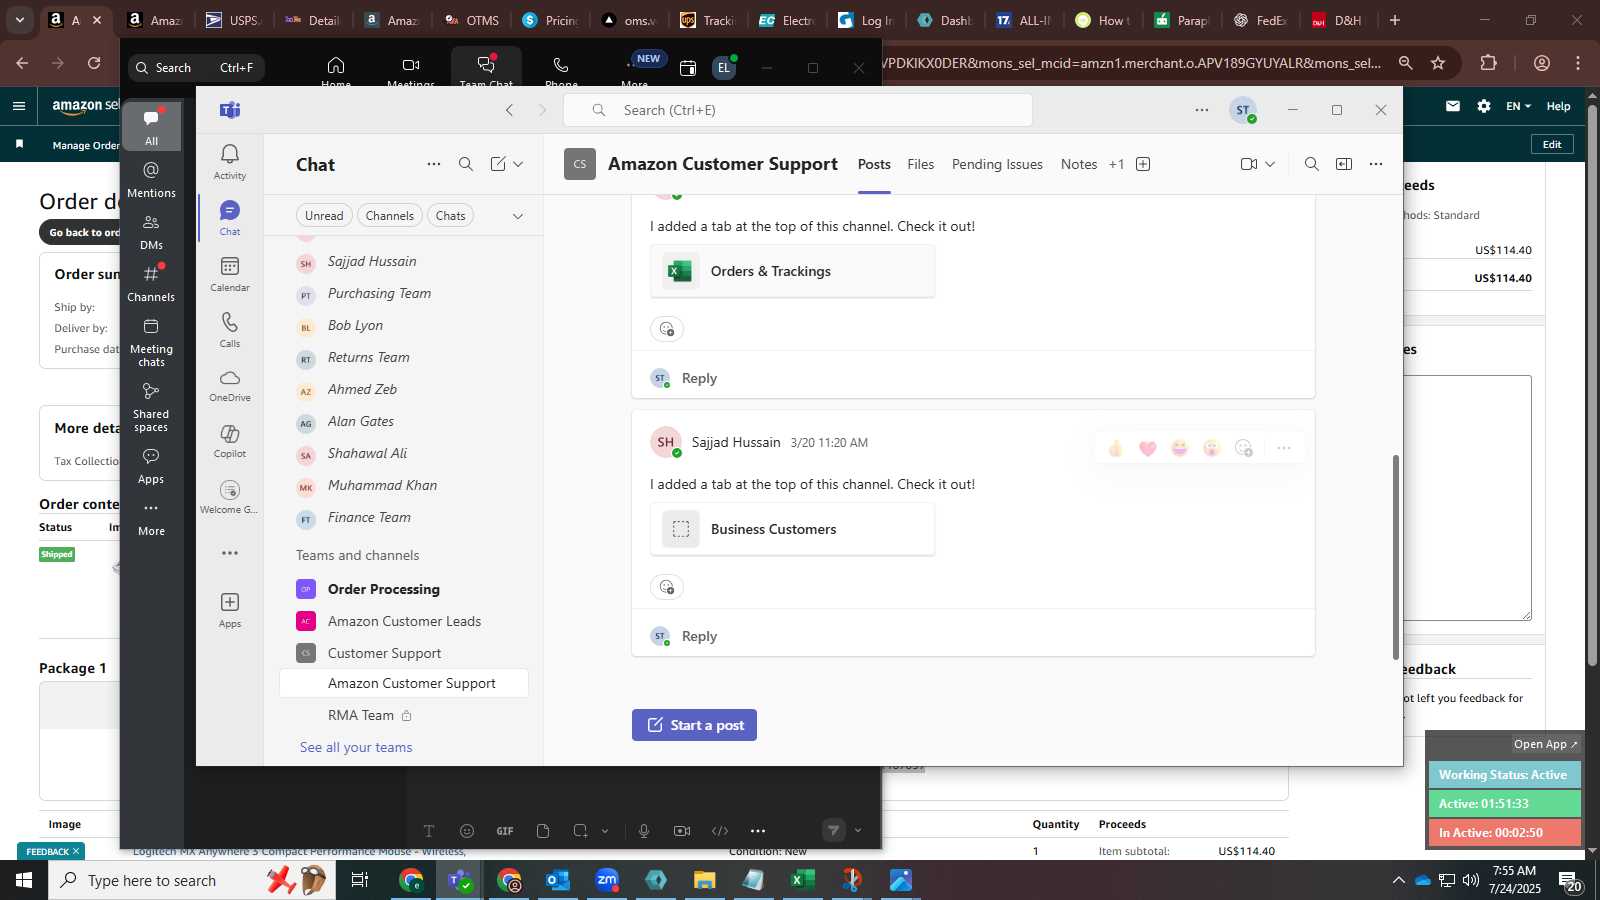Switch to the Pending Issues tab
This screenshot has width=1600, height=900.
[x=997, y=164]
